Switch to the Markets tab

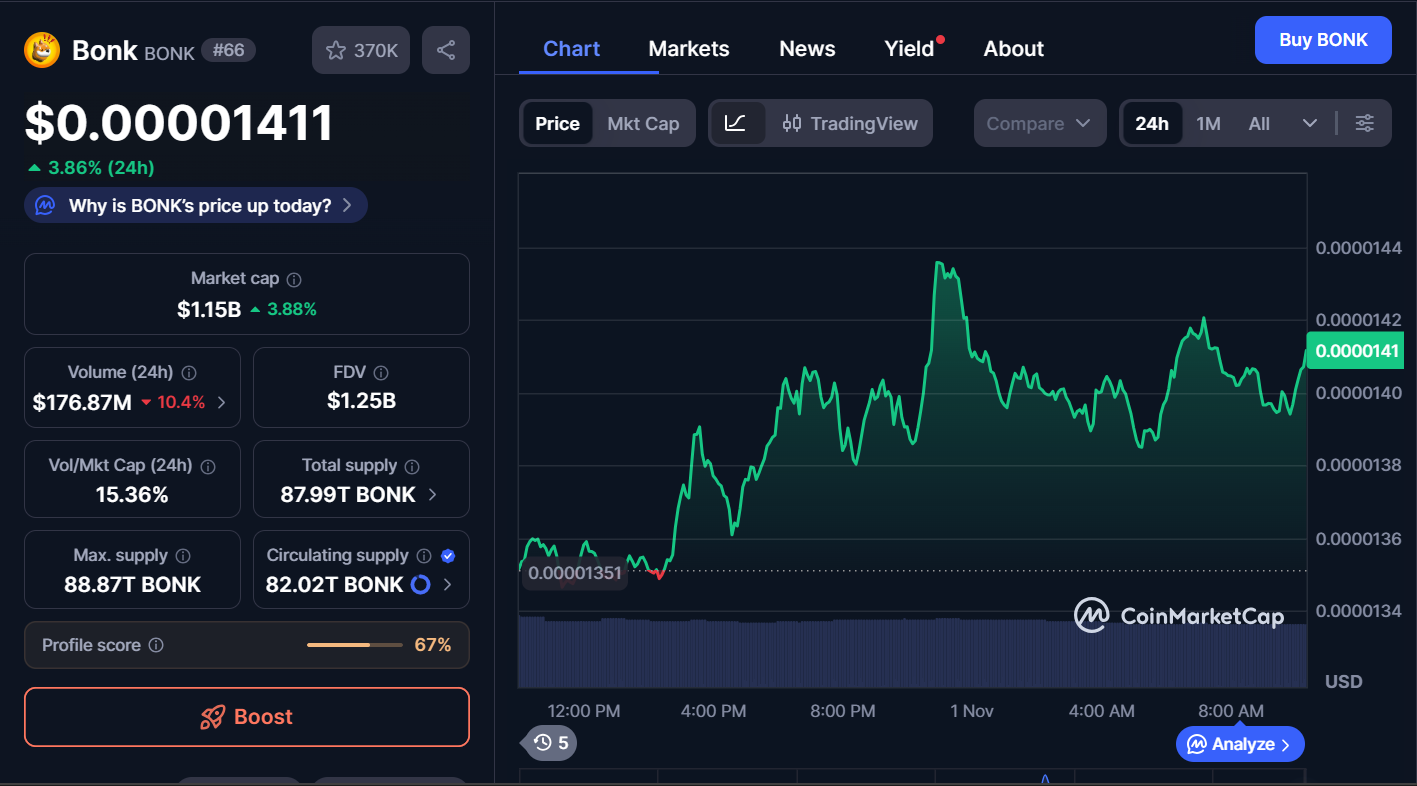689,49
